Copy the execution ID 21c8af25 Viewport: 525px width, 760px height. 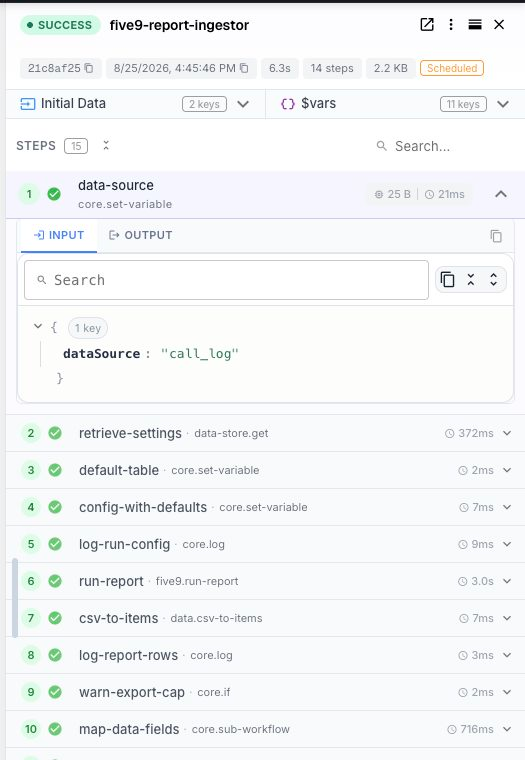(x=89, y=68)
